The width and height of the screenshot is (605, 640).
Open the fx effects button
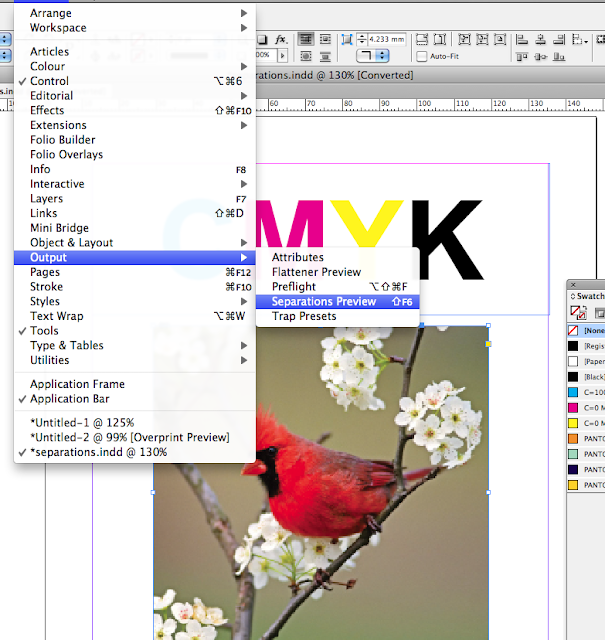[x=281, y=40]
